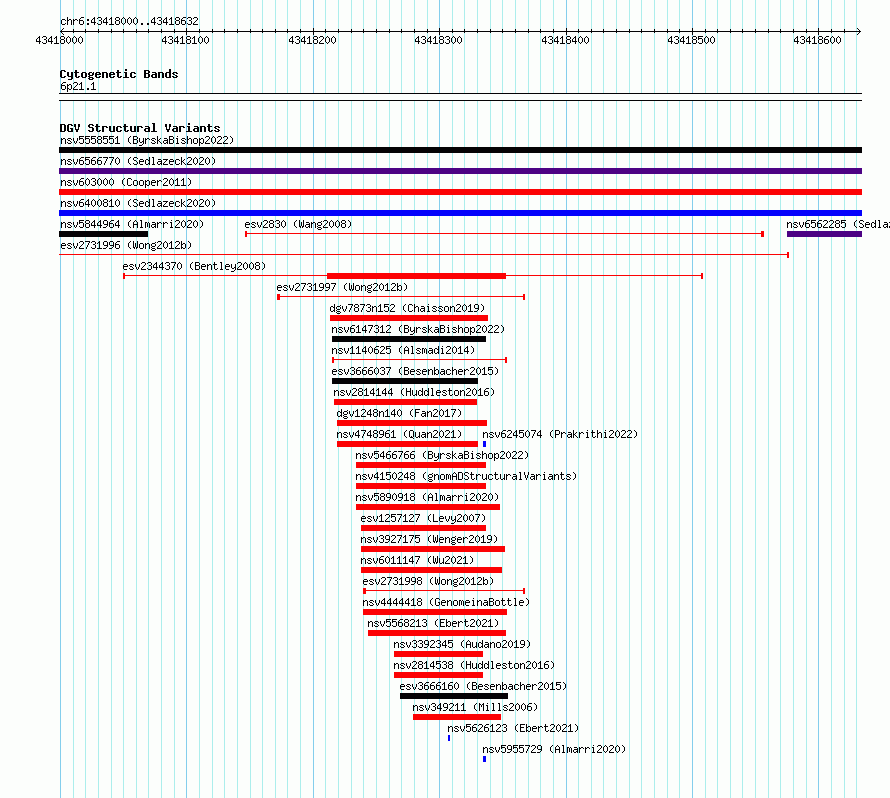Select the small blue nsv5955729 marker
The height and width of the screenshot is (798, 890).
click(484, 759)
